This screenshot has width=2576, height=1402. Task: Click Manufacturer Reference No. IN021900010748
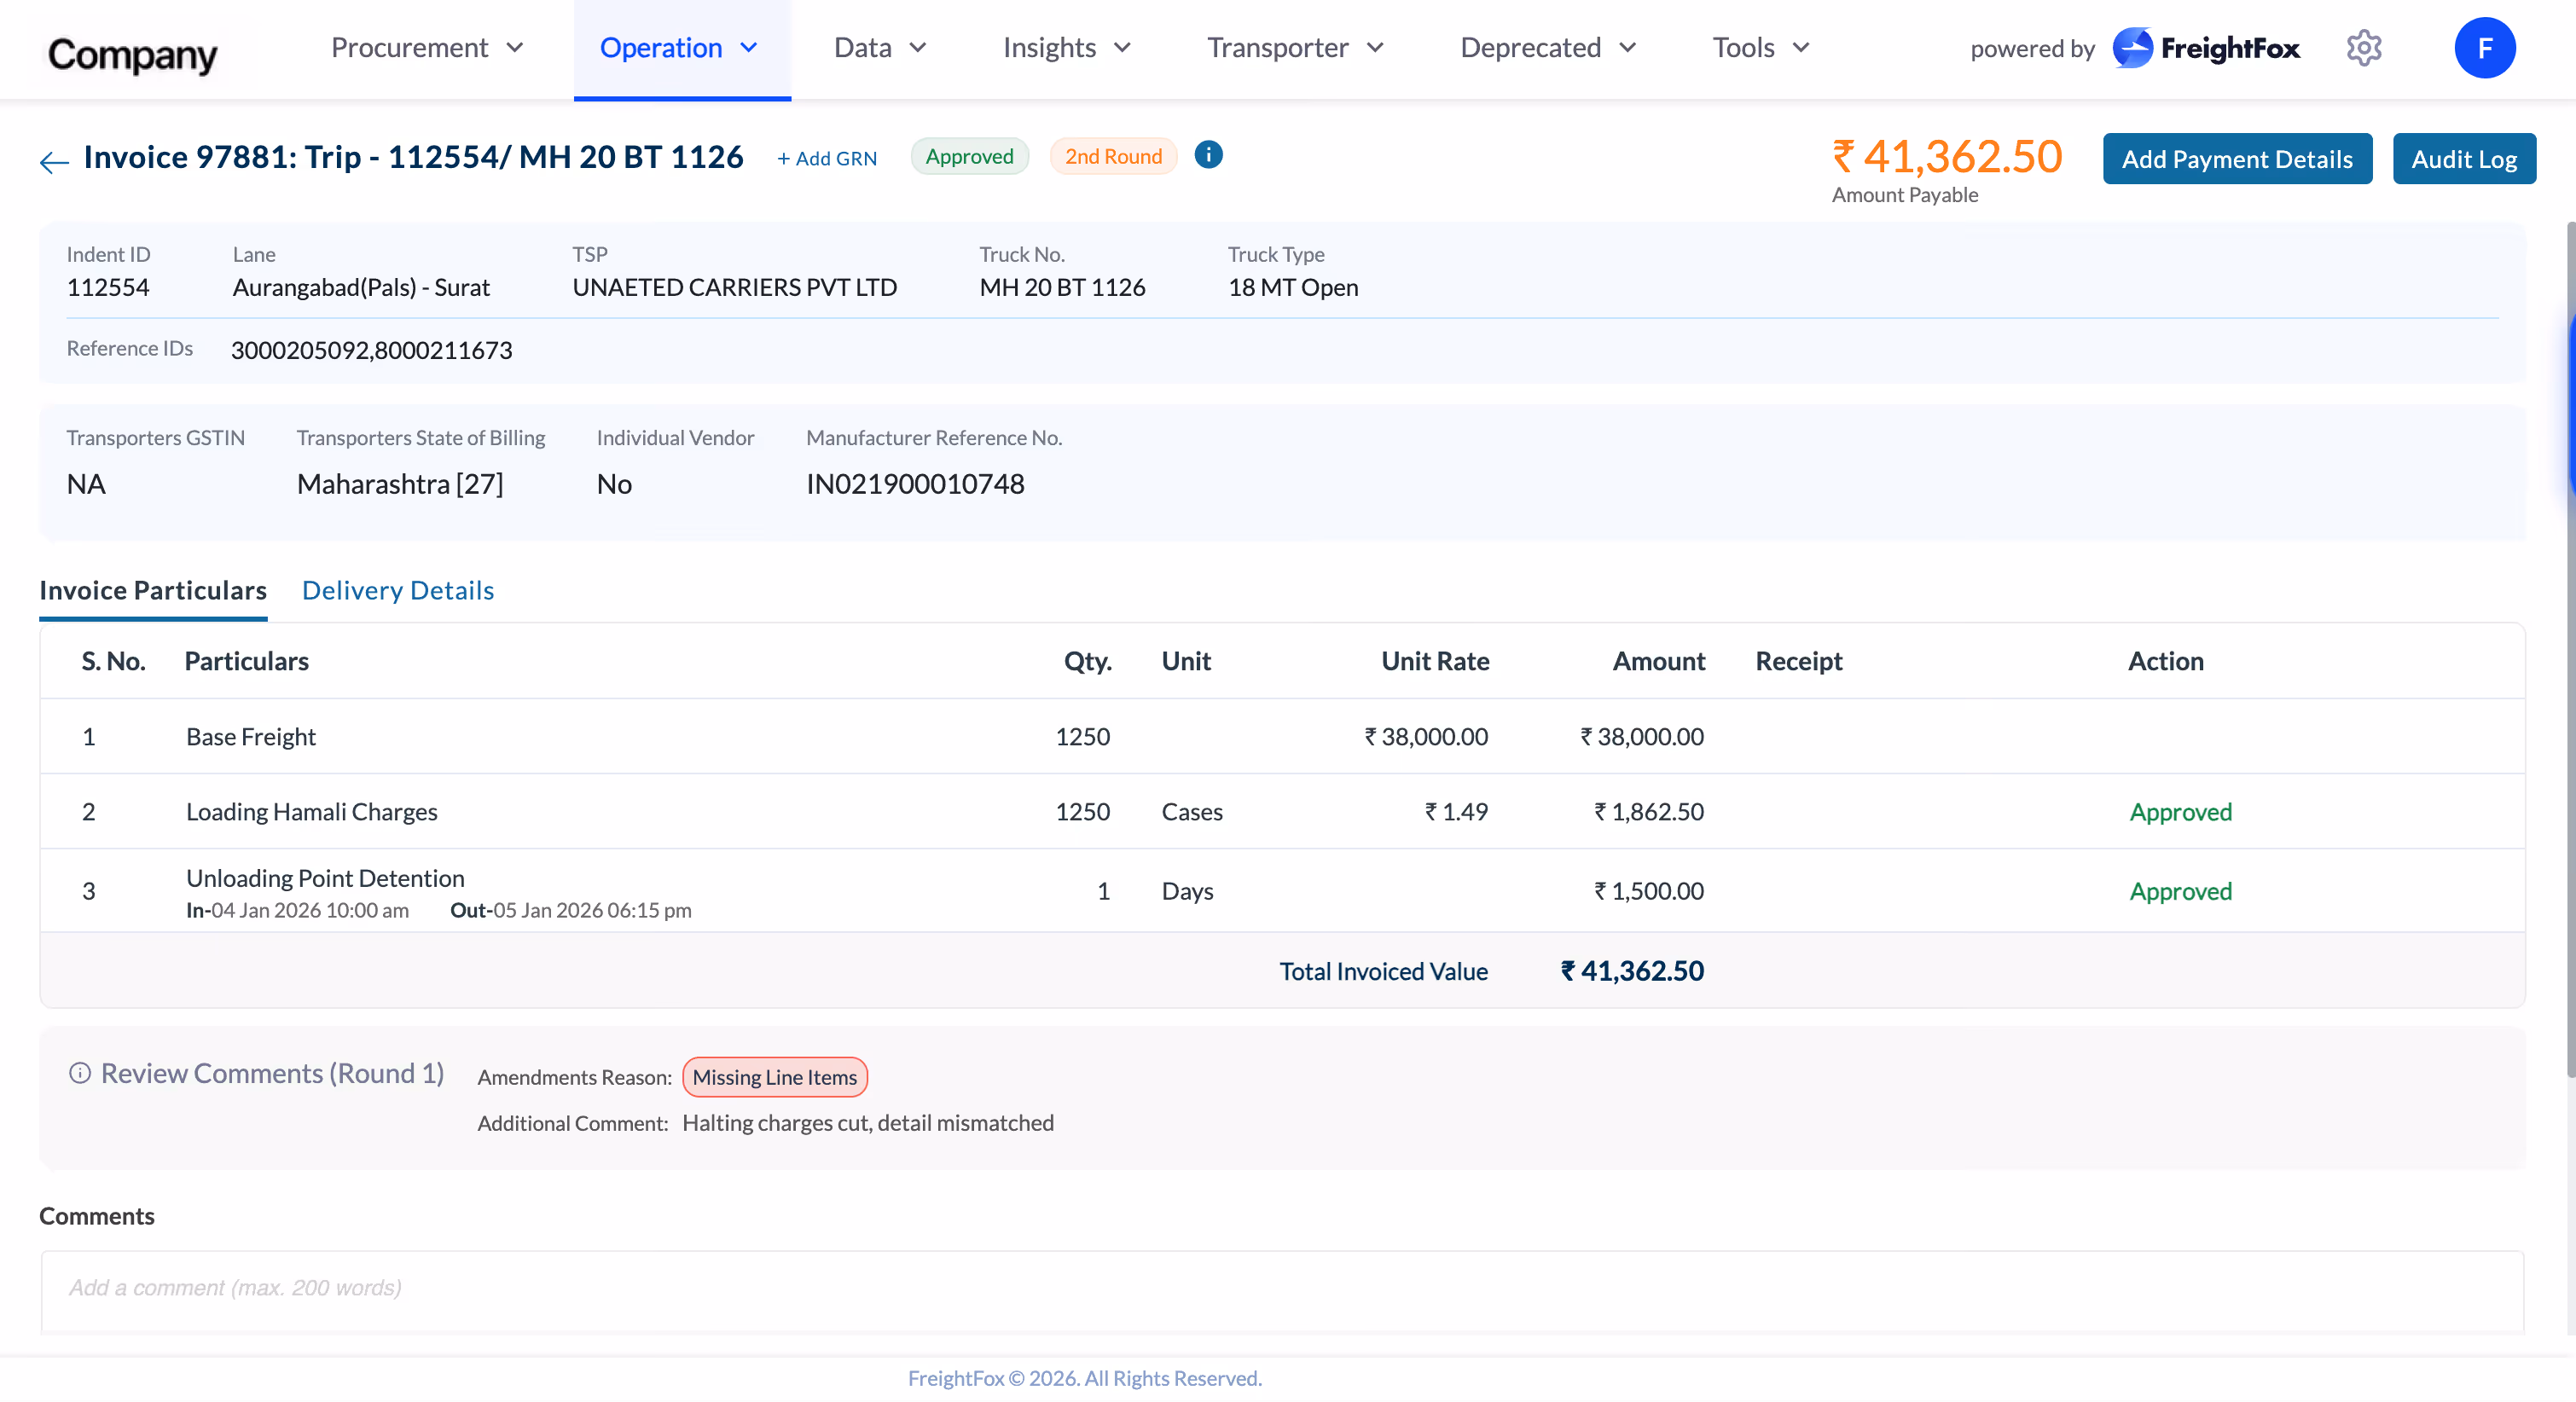coord(915,484)
